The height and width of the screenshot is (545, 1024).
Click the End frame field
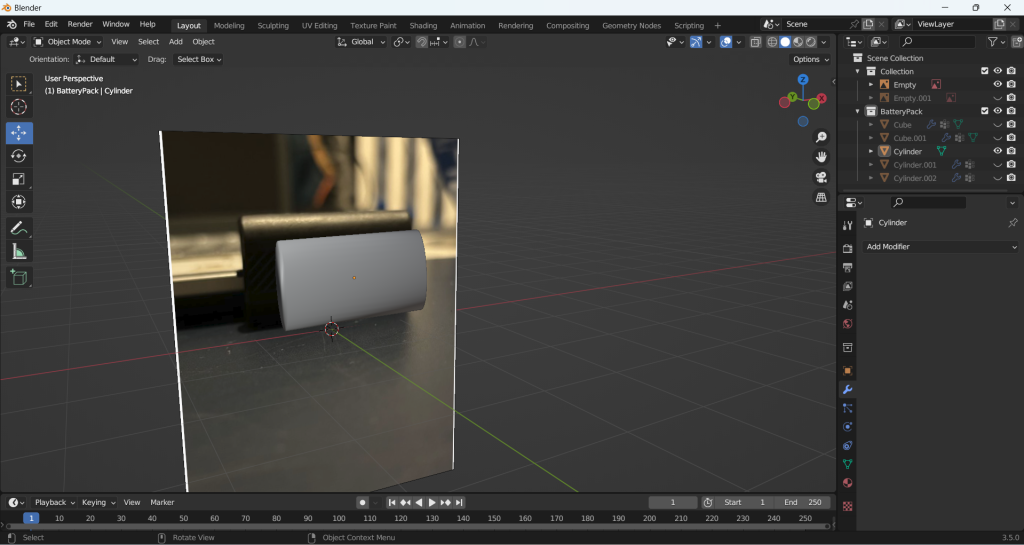pos(803,502)
